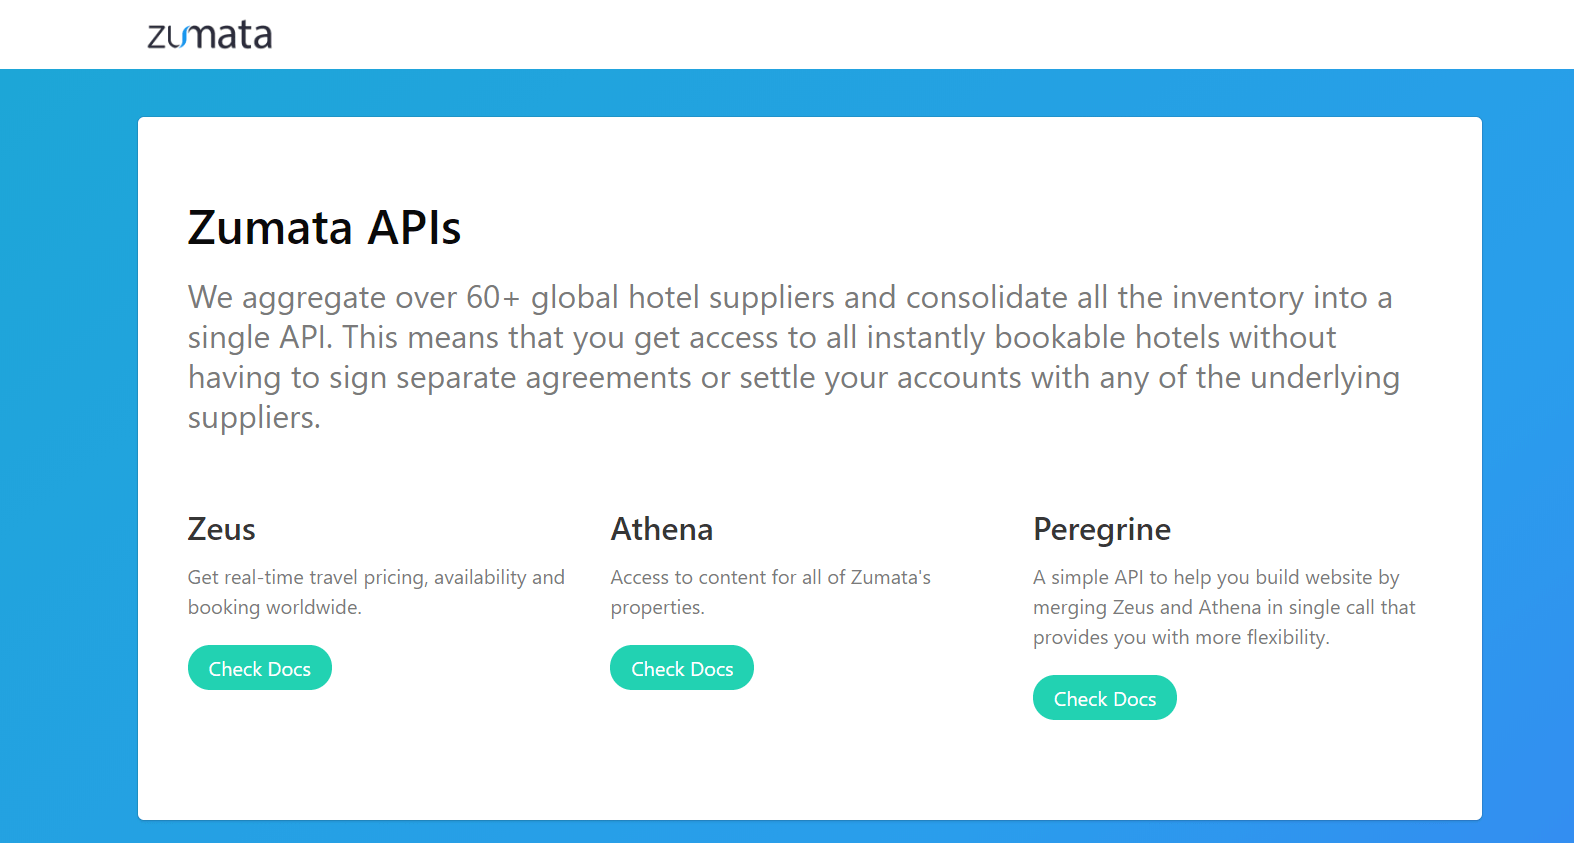Screen dimensions: 1574x843
Task: Open Check Docs for the Peregrine API
Action: [1105, 698]
